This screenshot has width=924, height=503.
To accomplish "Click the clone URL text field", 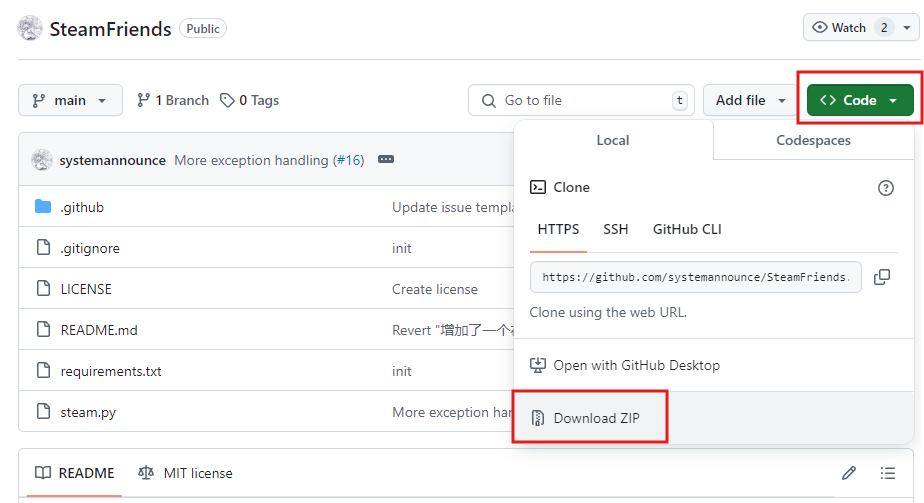I will pyautogui.click(x=695, y=277).
